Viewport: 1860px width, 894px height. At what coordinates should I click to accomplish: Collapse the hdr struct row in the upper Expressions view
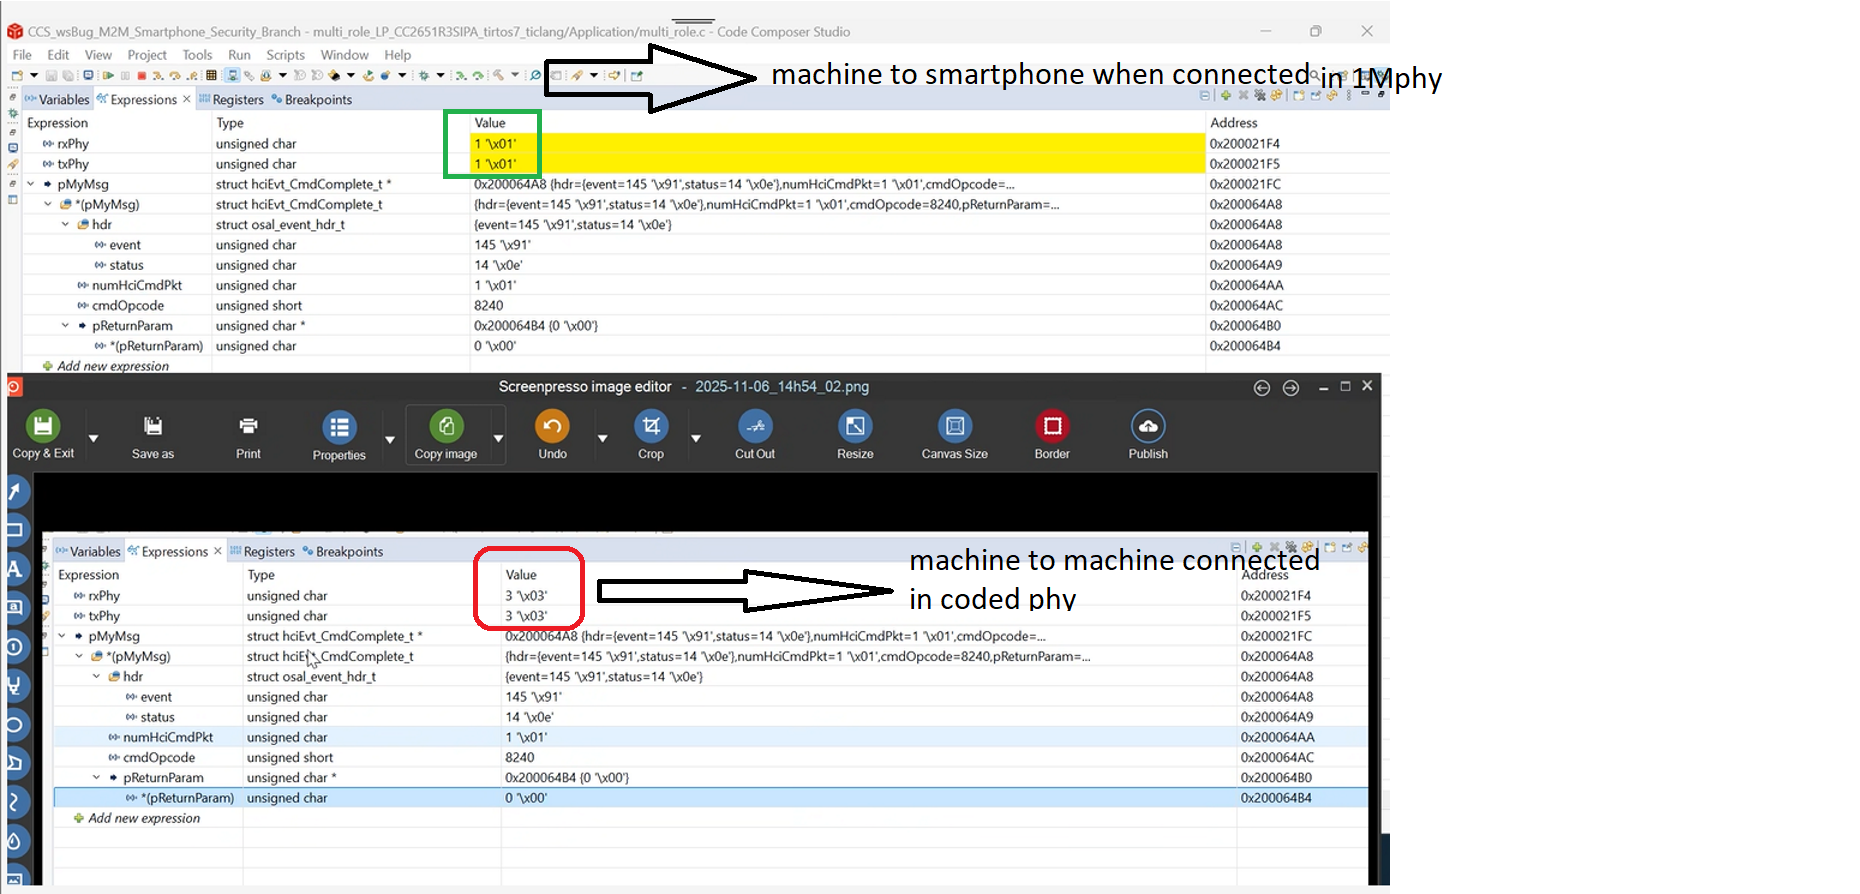click(x=65, y=225)
